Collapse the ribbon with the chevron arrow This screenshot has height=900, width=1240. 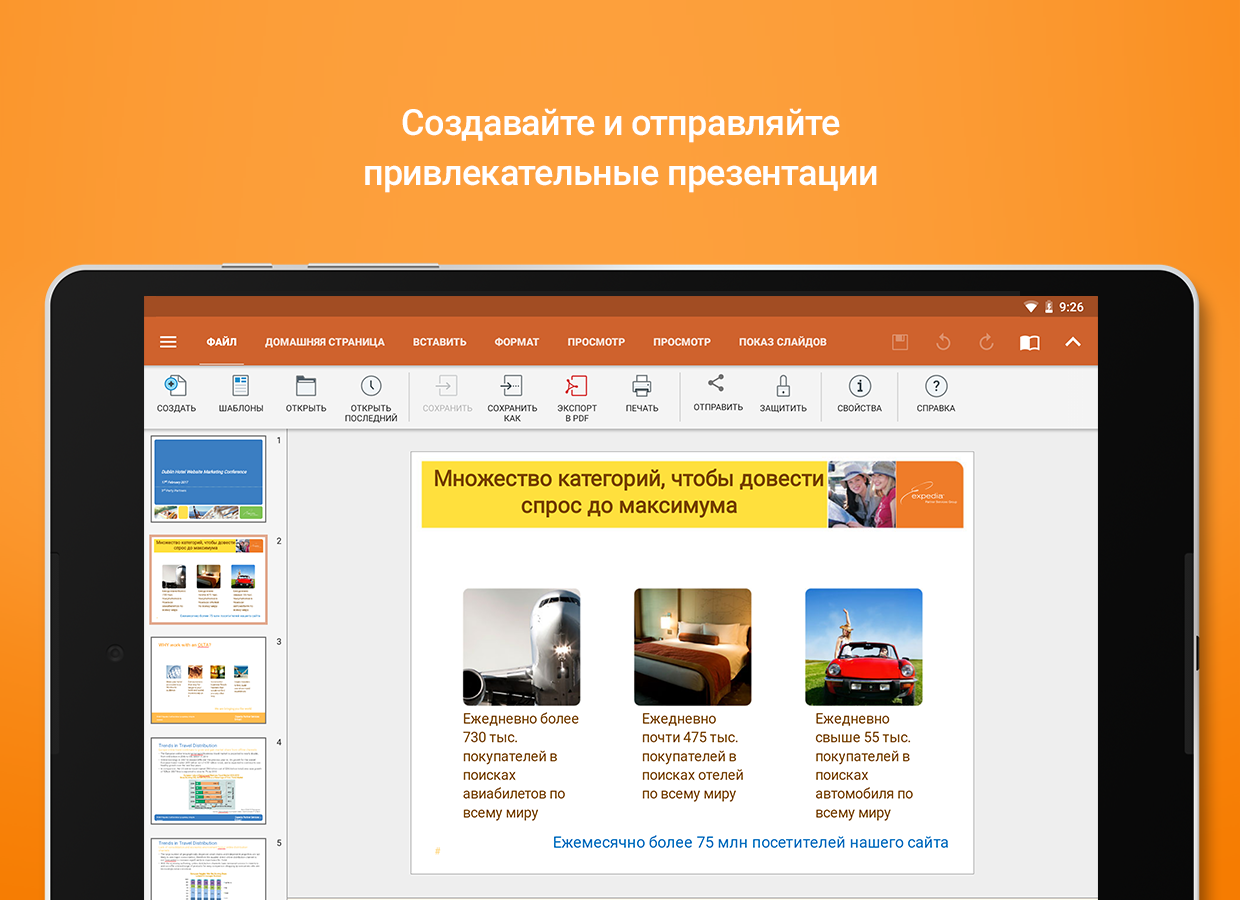point(1073,342)
